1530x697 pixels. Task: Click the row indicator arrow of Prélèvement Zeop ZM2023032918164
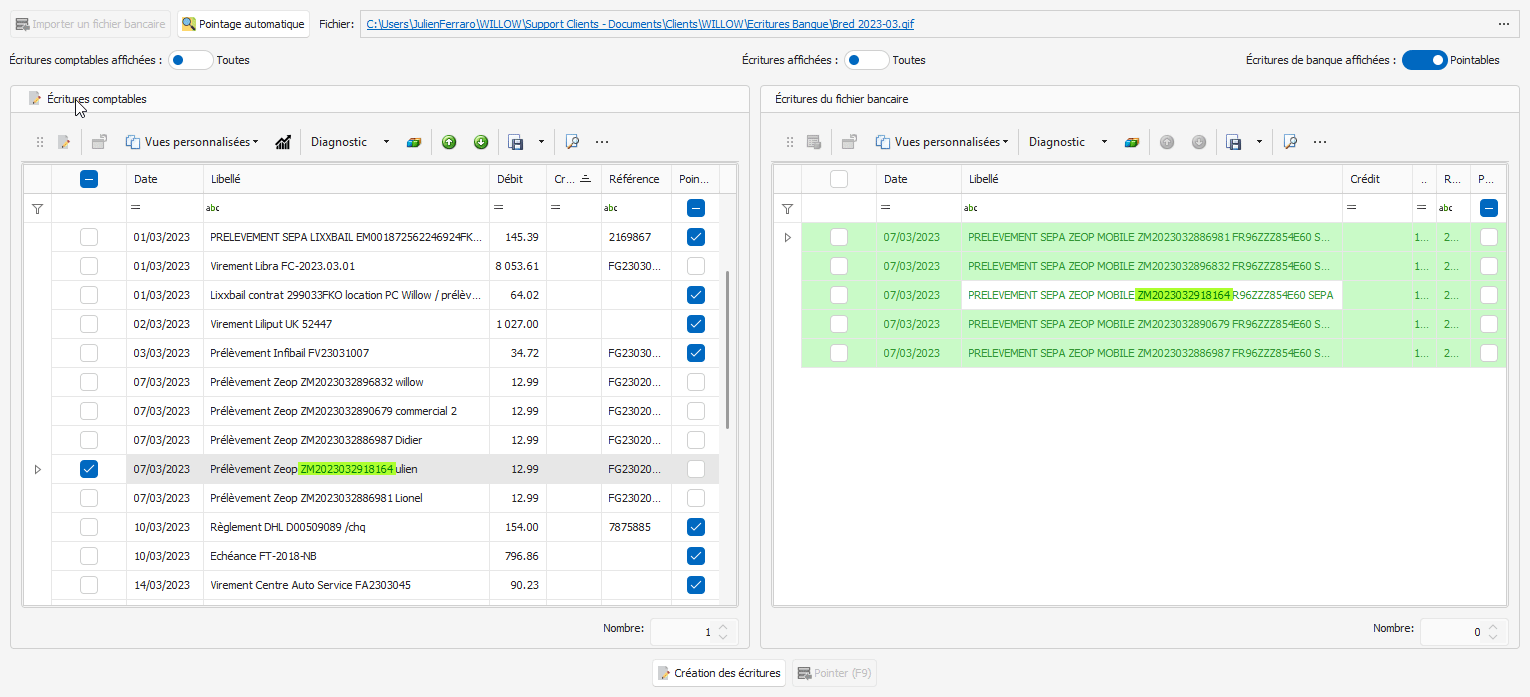coord(38,469)
